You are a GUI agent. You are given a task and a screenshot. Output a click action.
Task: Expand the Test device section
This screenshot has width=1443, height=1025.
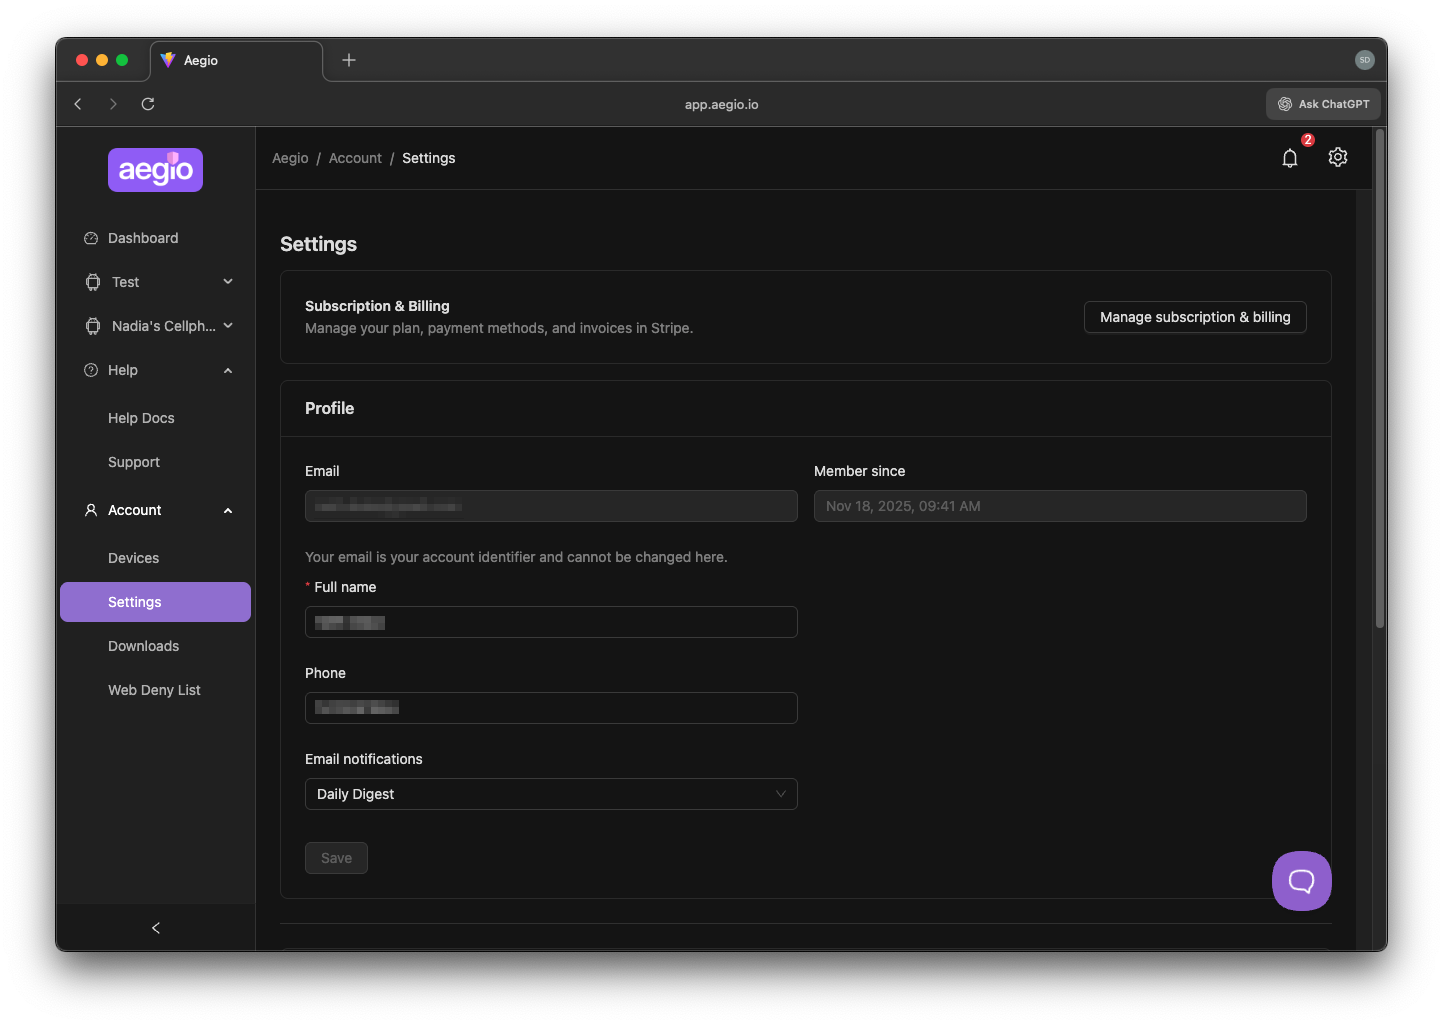tap(227, 282)
